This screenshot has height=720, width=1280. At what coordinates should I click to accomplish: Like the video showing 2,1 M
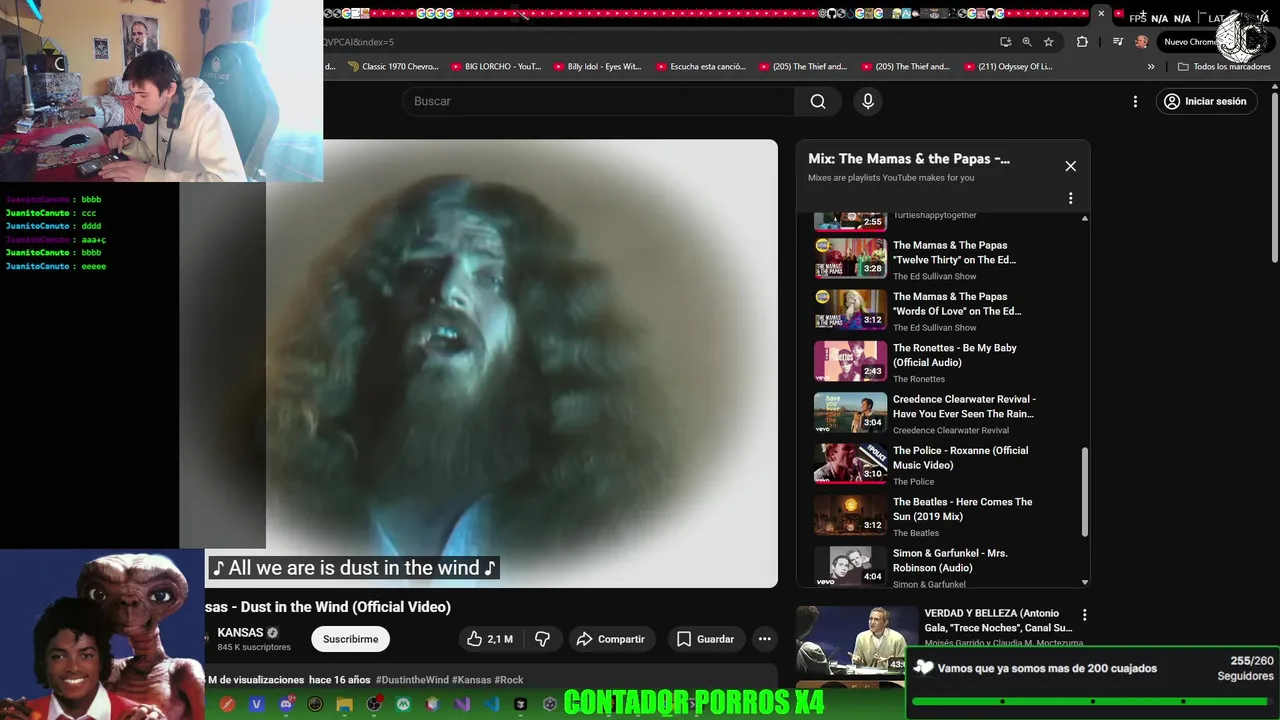pyautogui.click(x=490, y=639)
